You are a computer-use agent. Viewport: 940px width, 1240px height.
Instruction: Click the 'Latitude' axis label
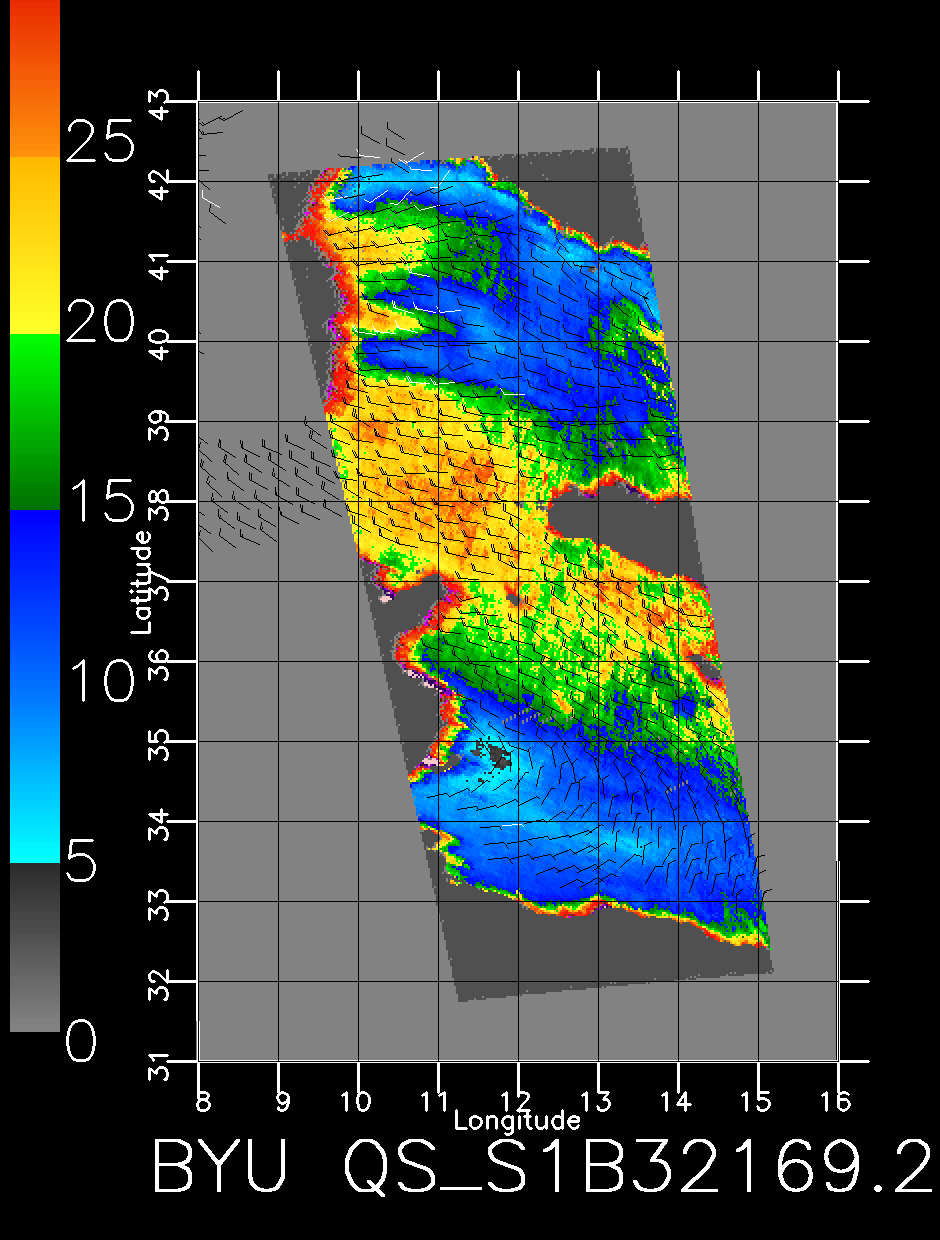tap(141, 581)
